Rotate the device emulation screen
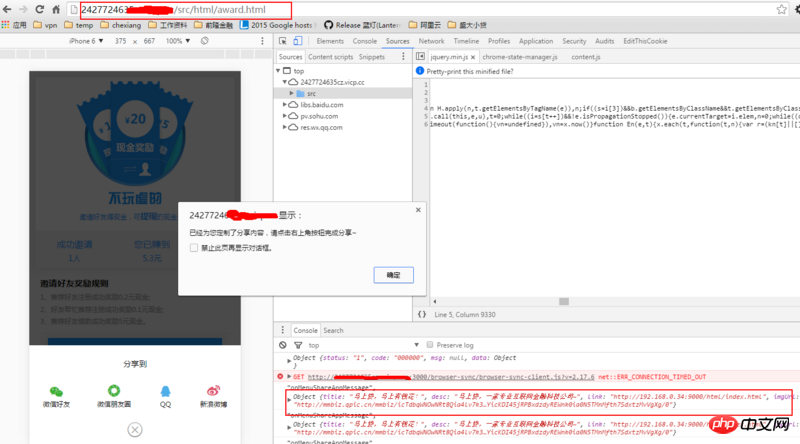Screen dimensions: 800x444 point(205,41)
